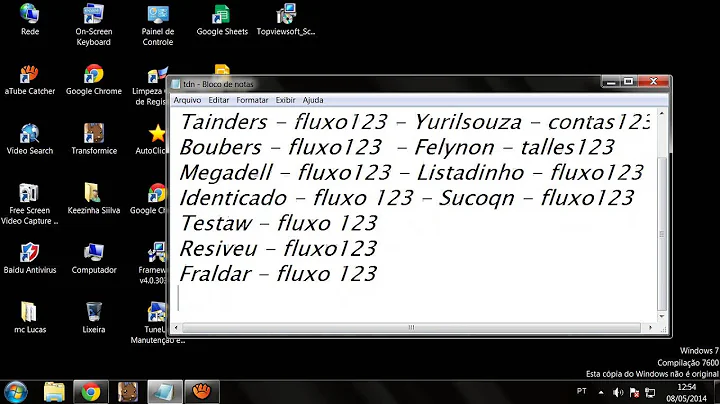This screenshot has height=404, width=720.
Task: Maximize the tdn Notepad window
Action: [x=628, y=82]
